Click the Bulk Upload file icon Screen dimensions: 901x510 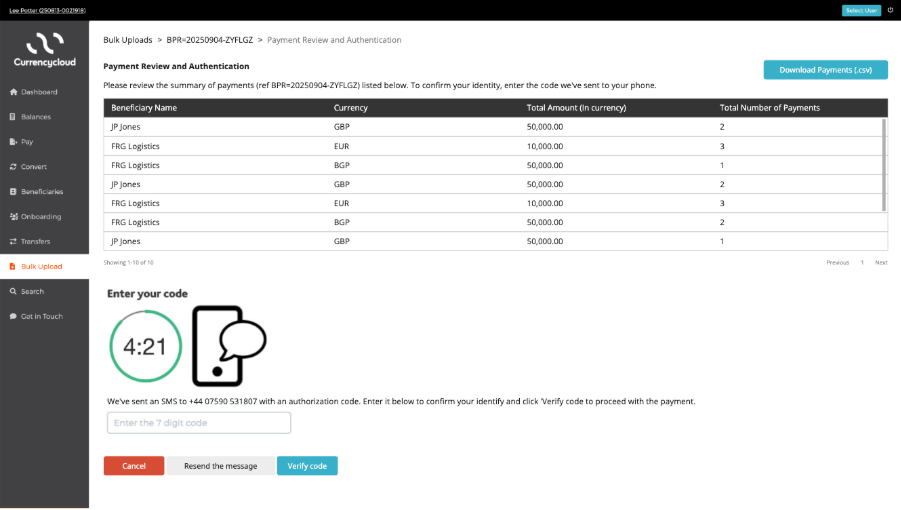coord(13,266)
